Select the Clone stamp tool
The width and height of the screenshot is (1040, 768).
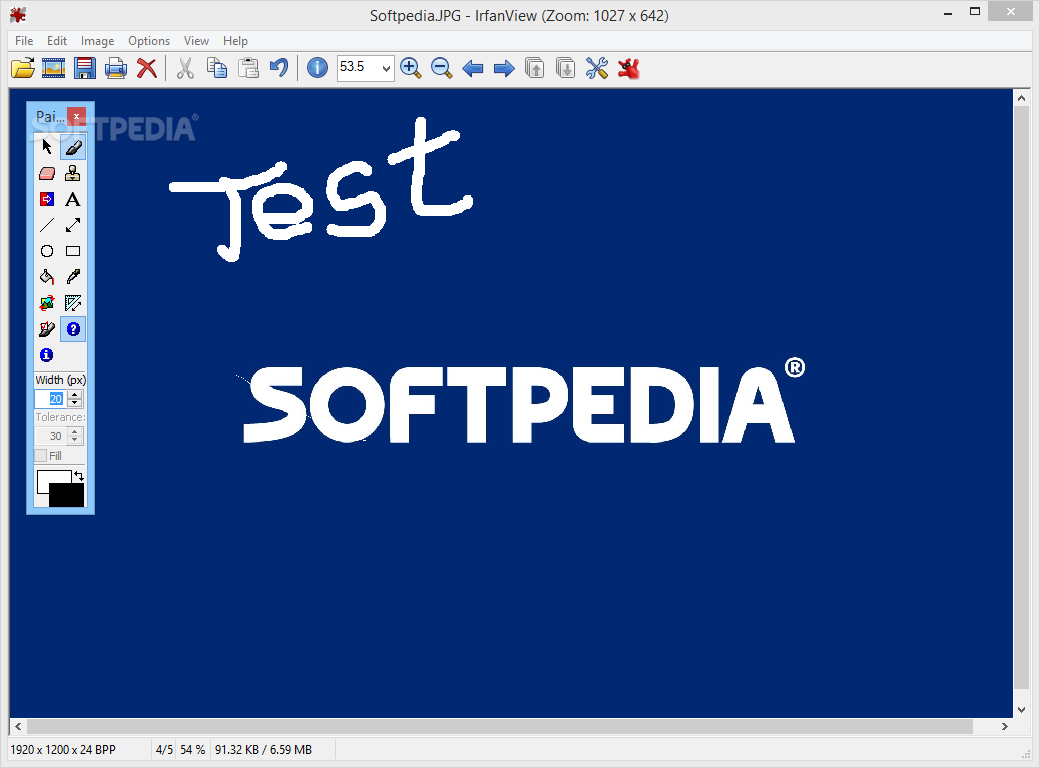pos(73,173)
